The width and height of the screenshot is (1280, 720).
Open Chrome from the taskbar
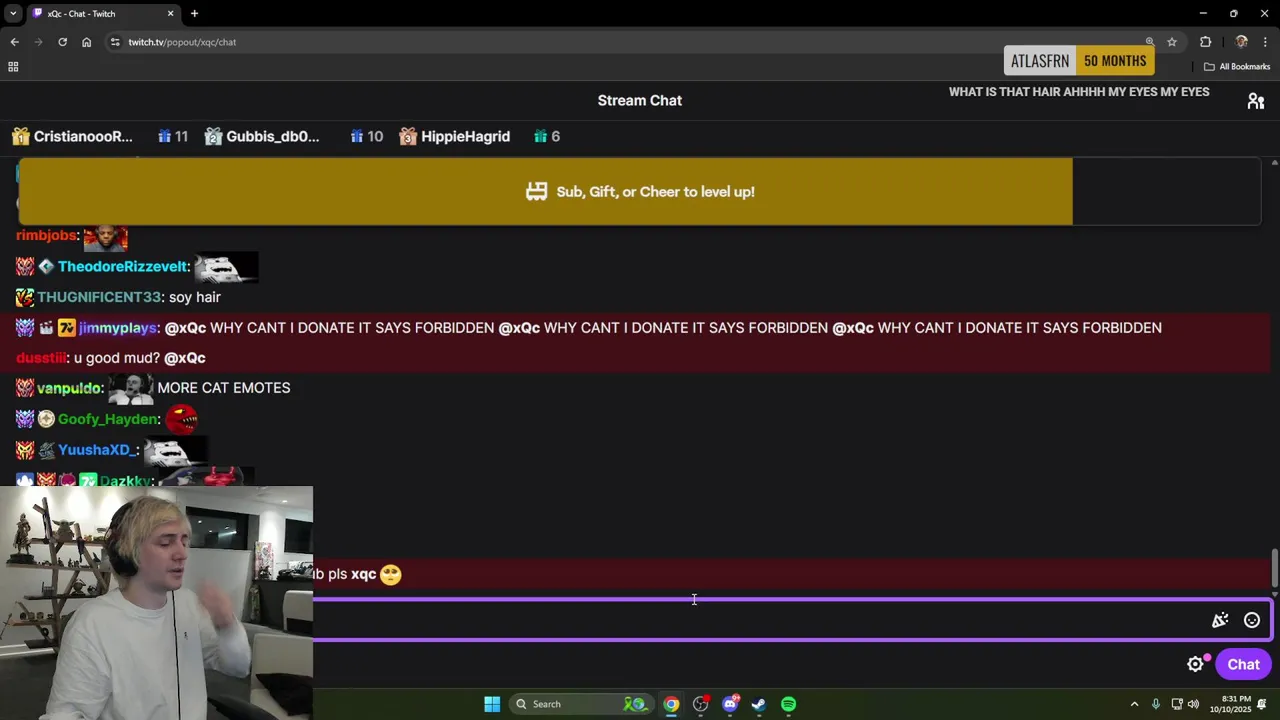point(671,704)
